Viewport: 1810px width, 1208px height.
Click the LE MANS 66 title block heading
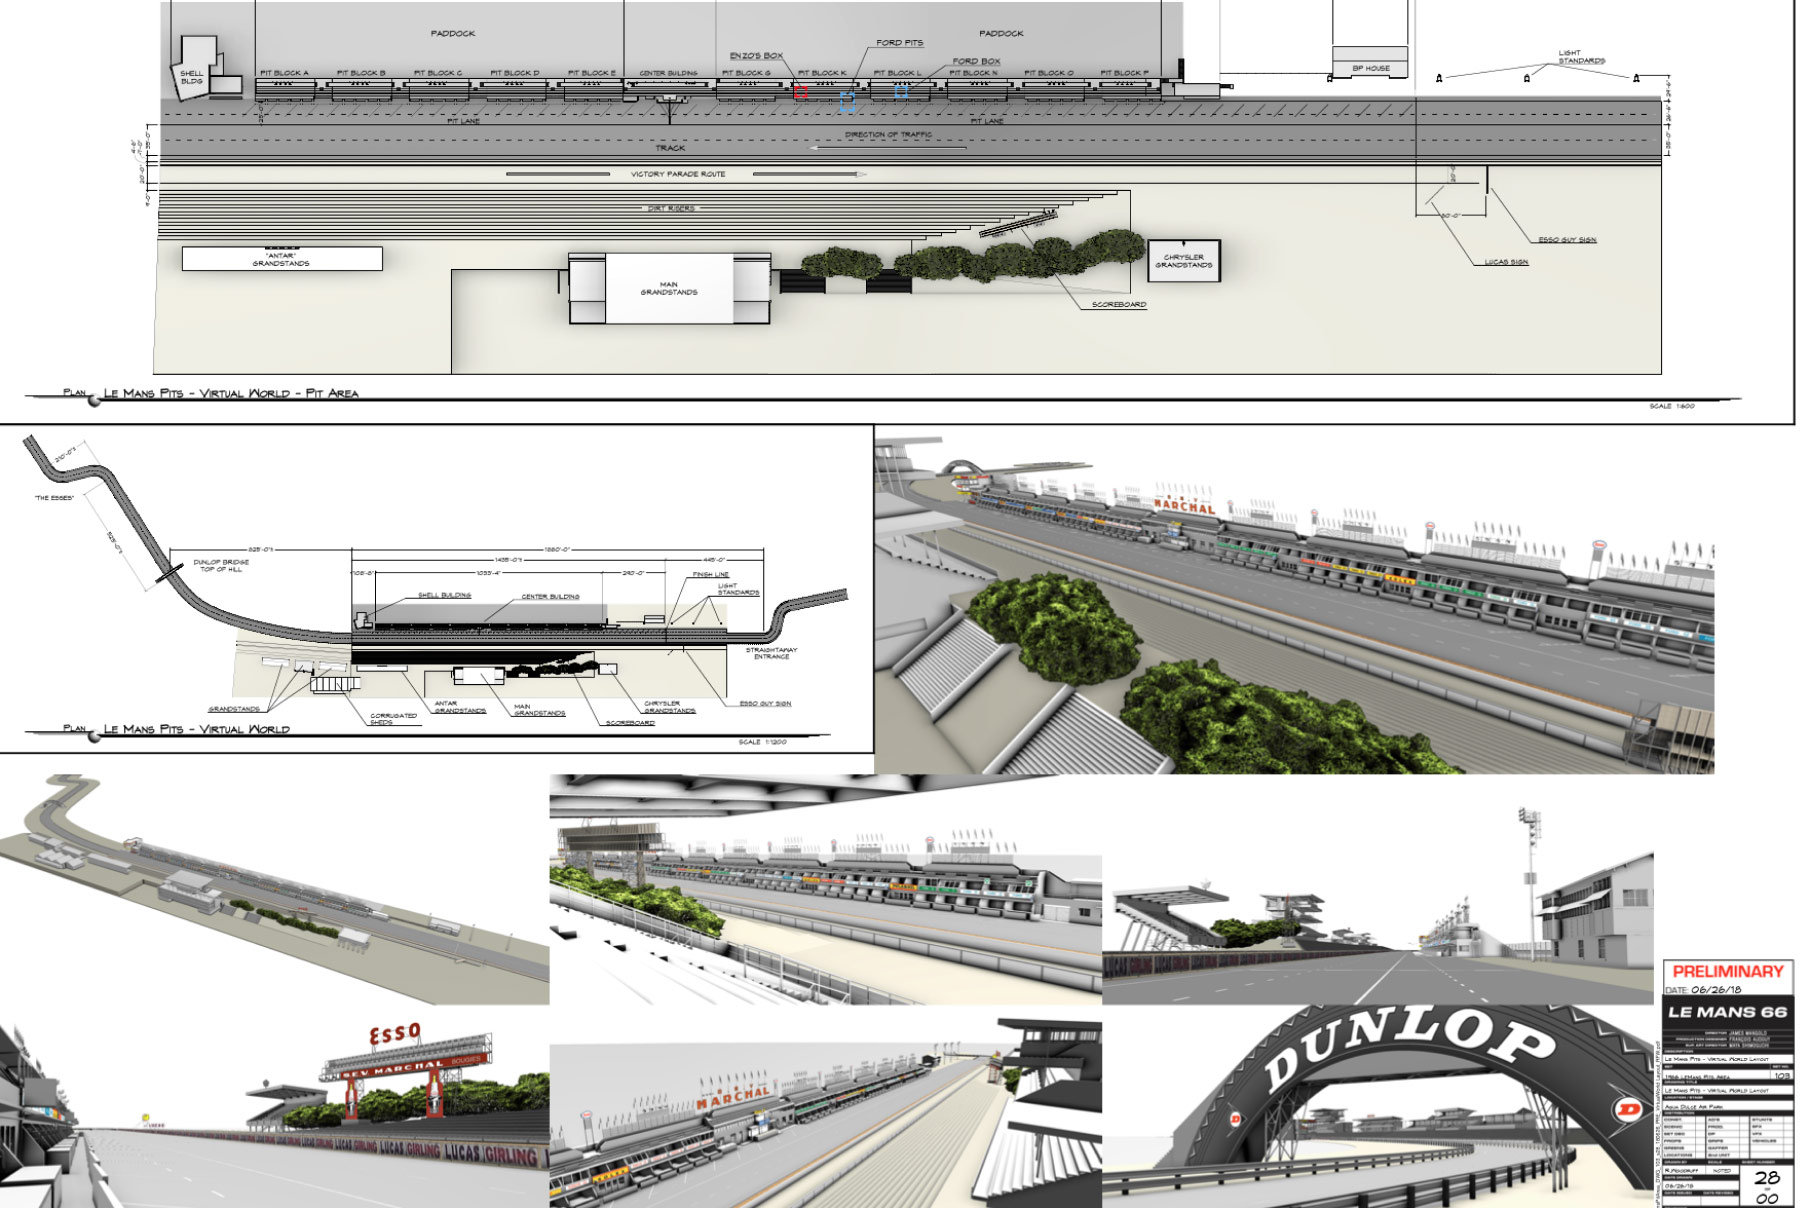pyautogui.click(x=1727, y=1011)
